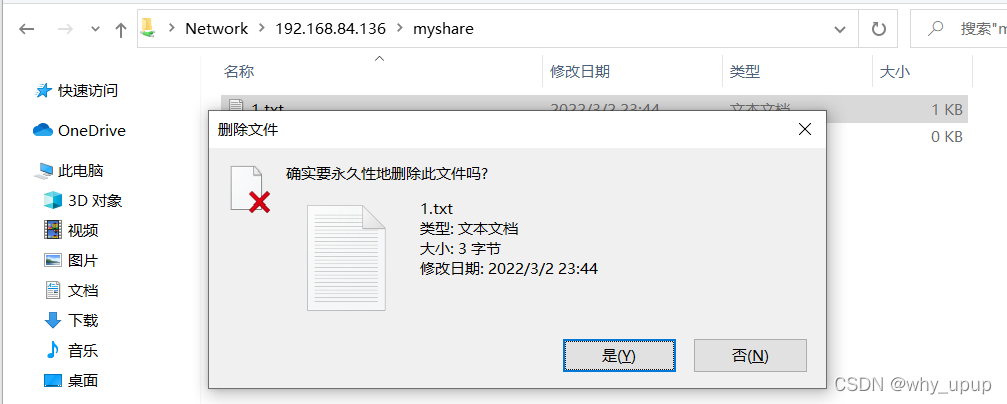Select 此电脑 in navigation pane

click(x=80, y=171)
